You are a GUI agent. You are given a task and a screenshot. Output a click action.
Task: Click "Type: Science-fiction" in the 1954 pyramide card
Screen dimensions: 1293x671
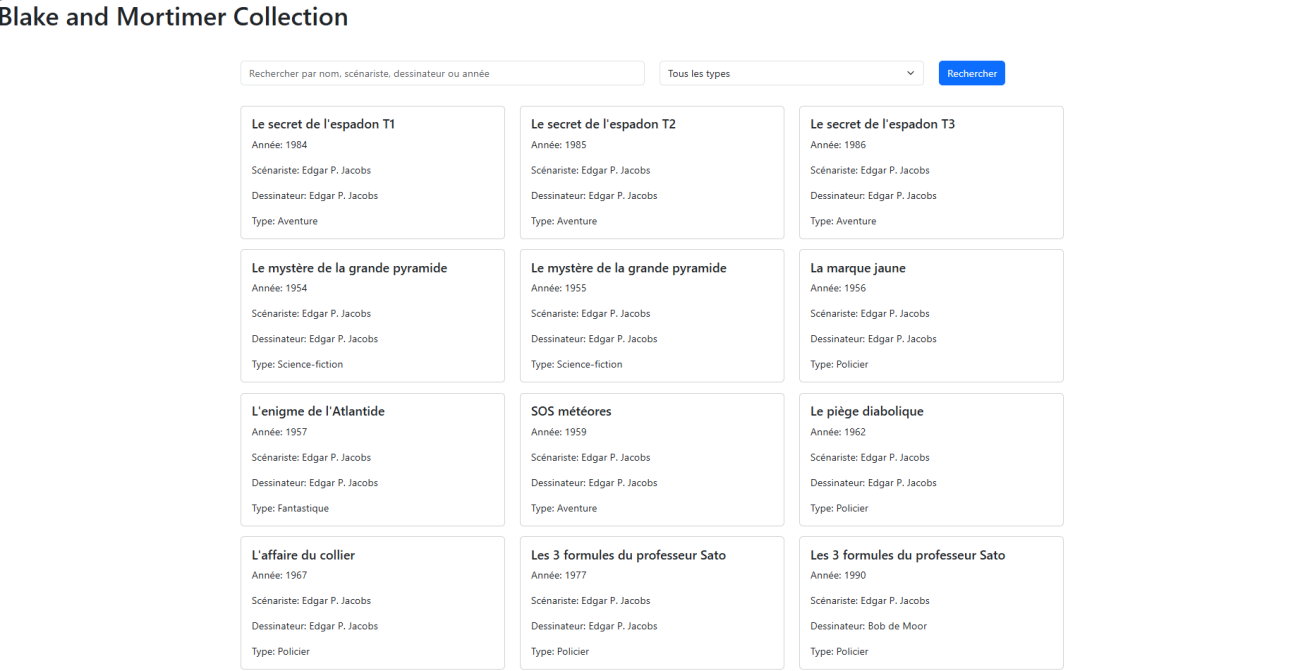tap(297, 364)
